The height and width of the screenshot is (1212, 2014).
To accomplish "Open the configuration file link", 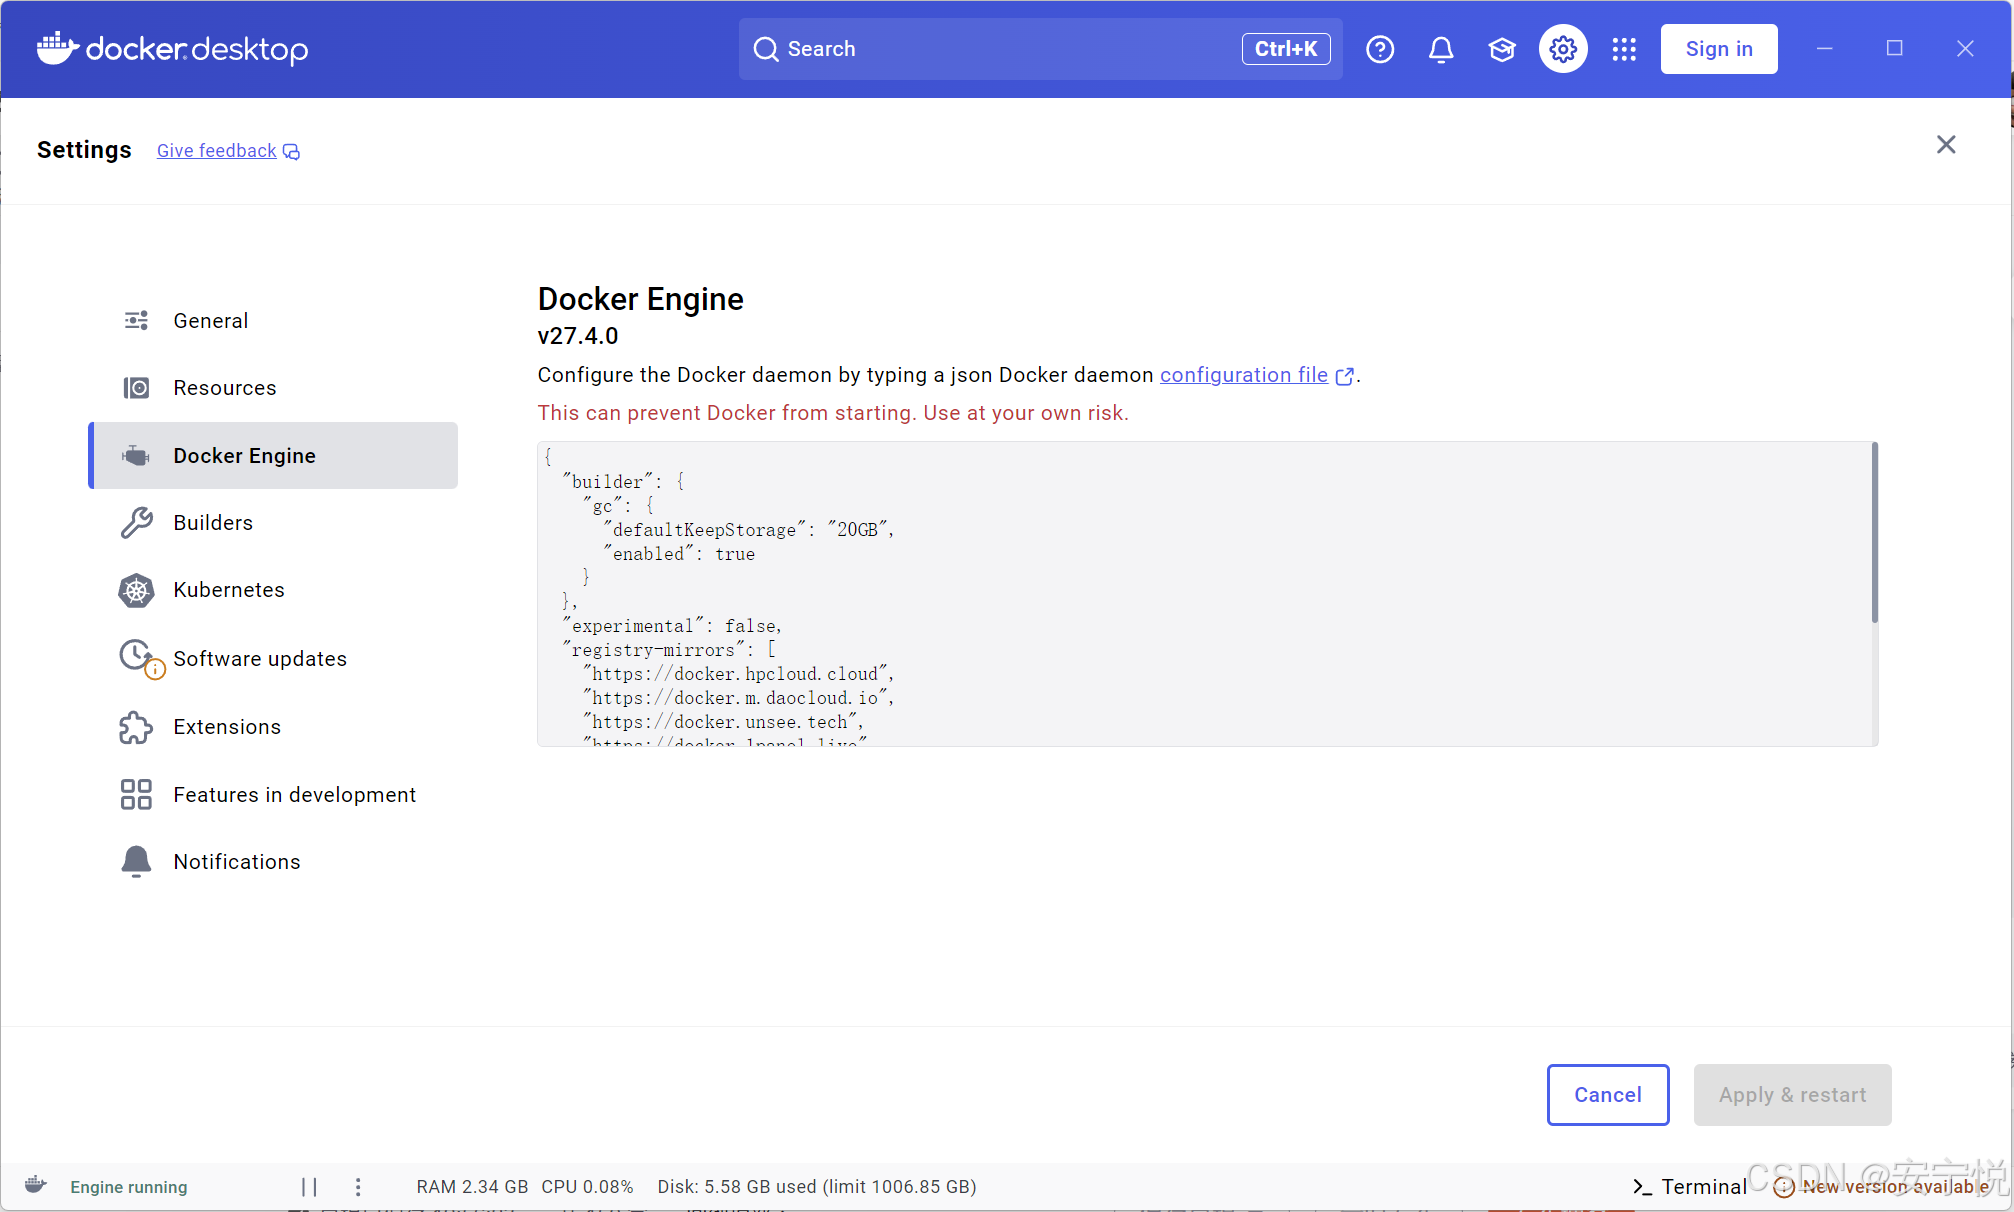I will point(1244,375).
